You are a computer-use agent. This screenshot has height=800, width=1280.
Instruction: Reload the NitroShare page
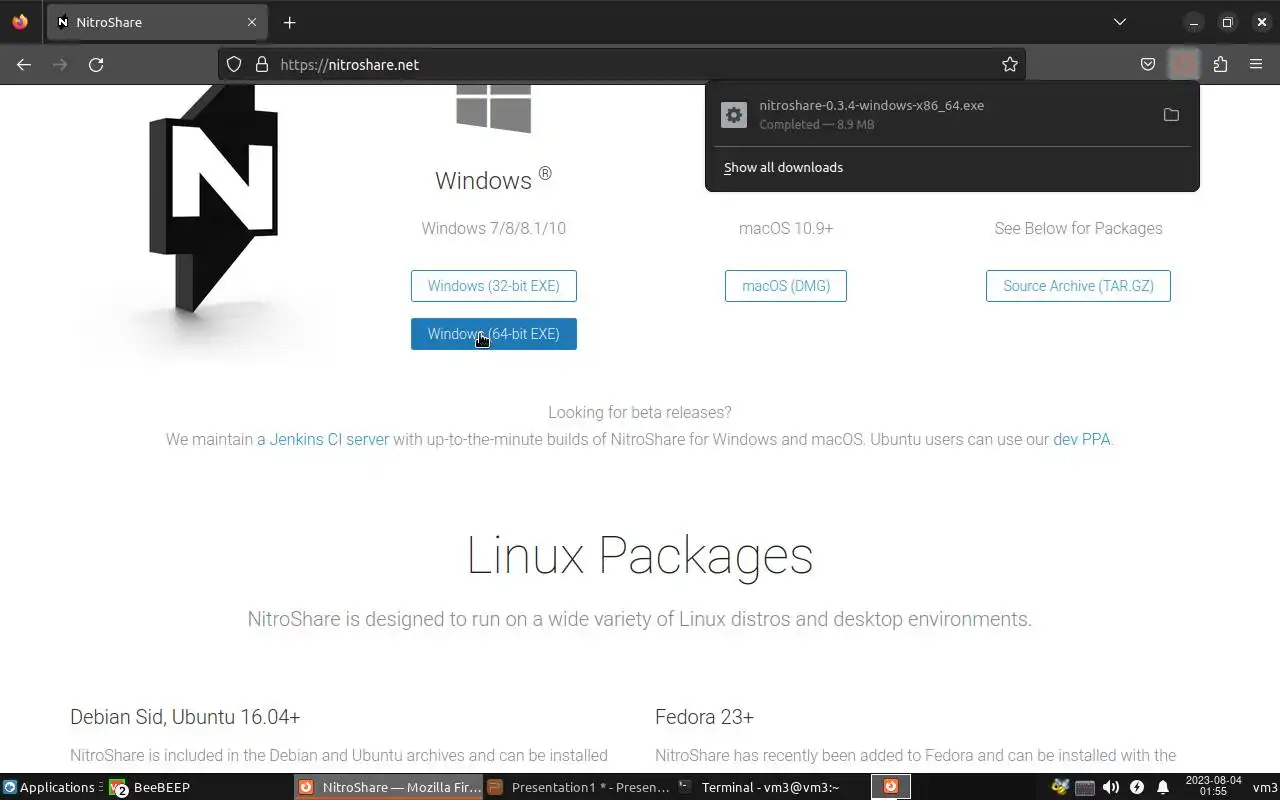coord(96,64)
